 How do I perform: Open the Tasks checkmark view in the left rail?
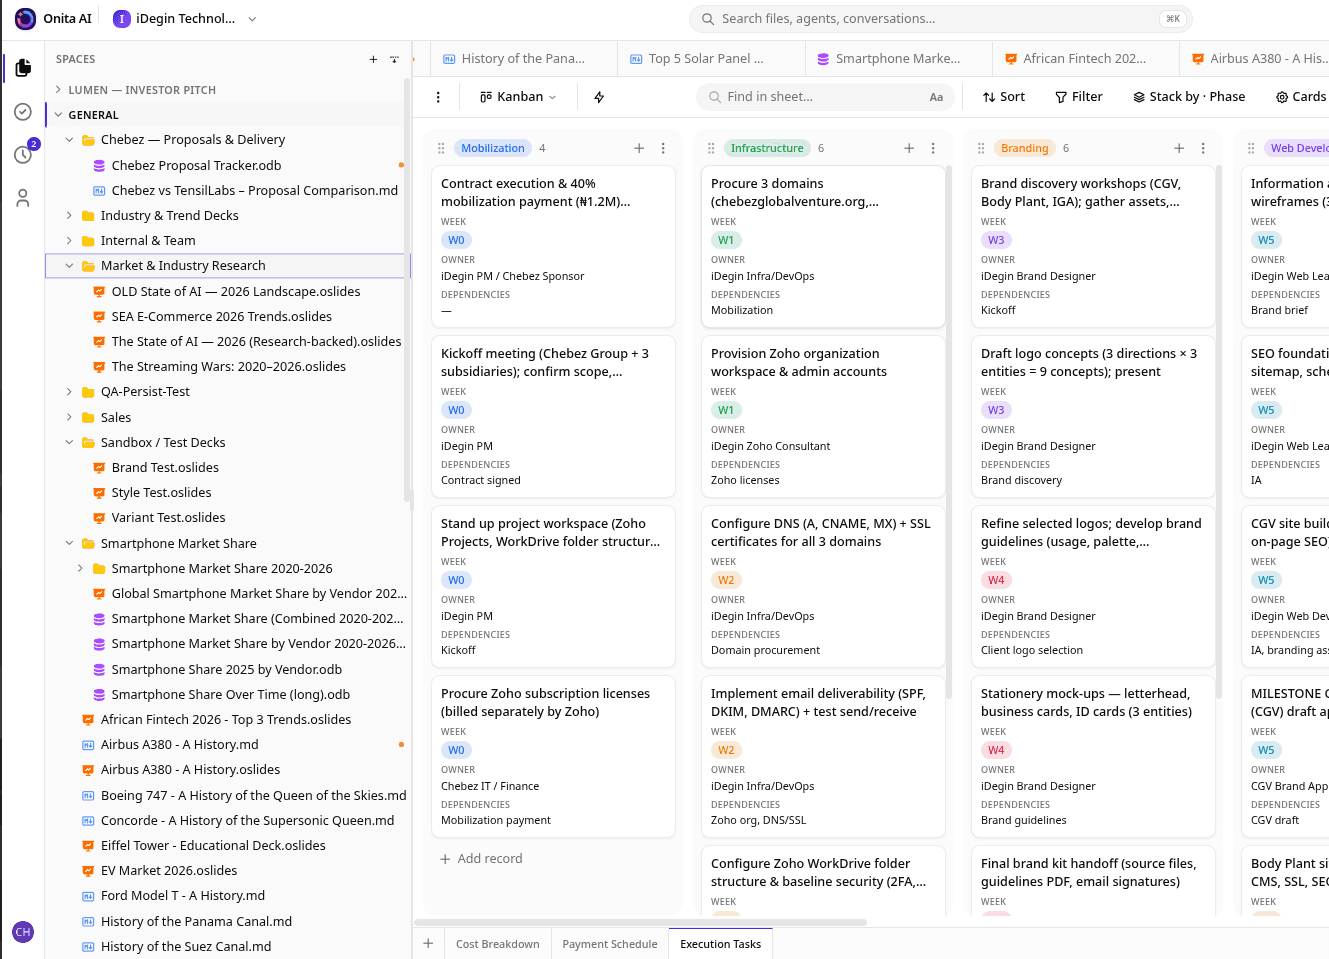click(x=23, y=112)
